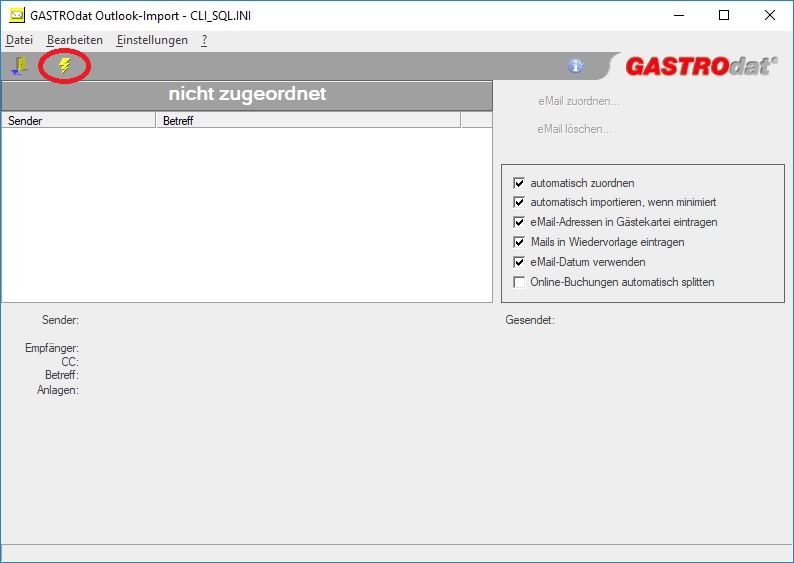Click the yellow lightning bolt import icon
Image resolution: width=794 pixels, height=563 pixels.
click(64, 65)
